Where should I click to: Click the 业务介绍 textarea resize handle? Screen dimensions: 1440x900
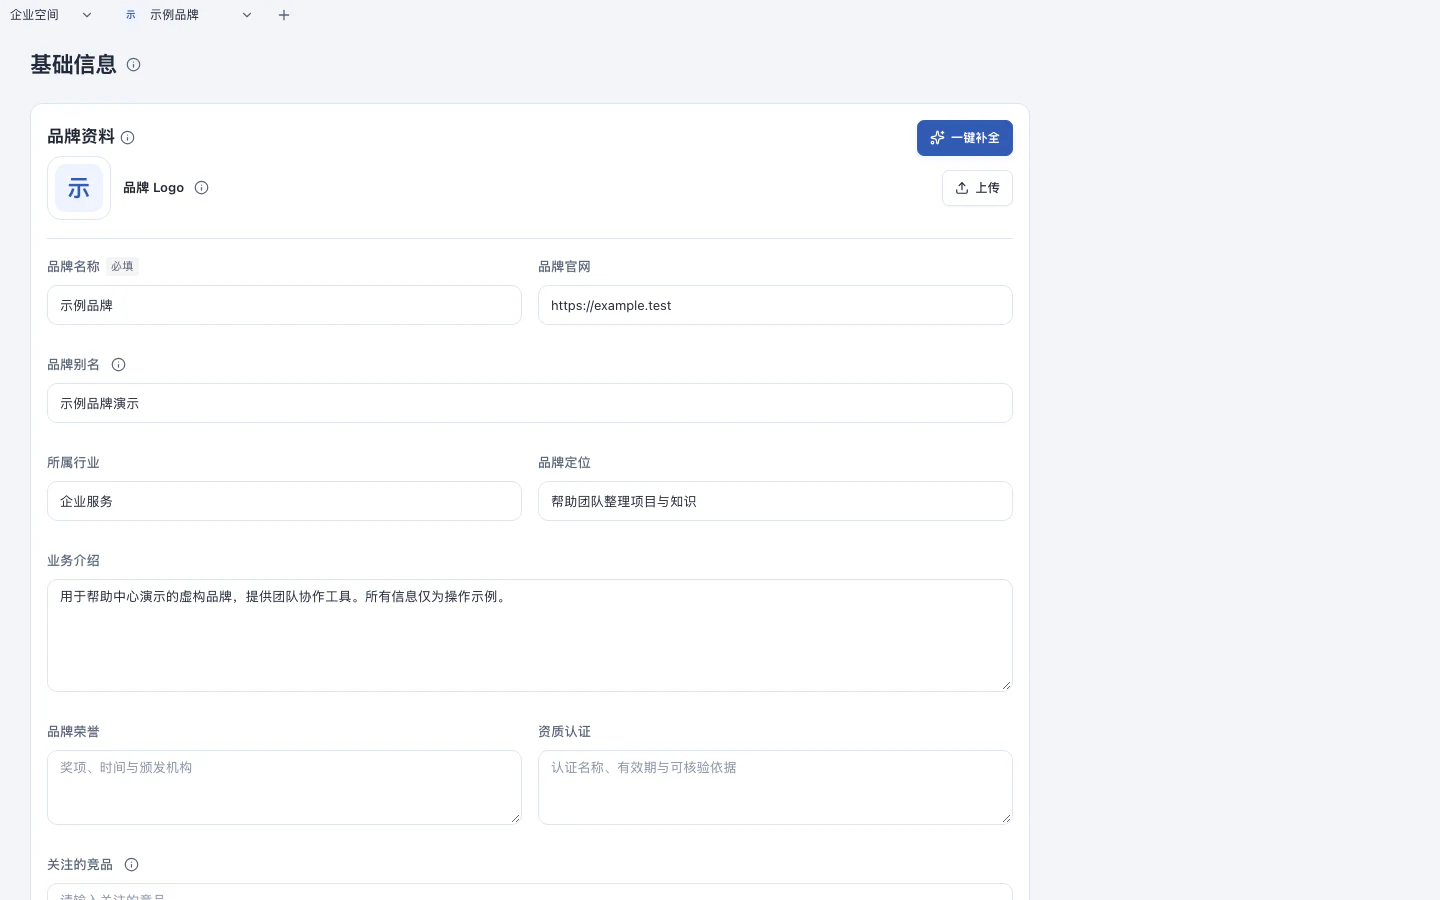(1006, 685)
